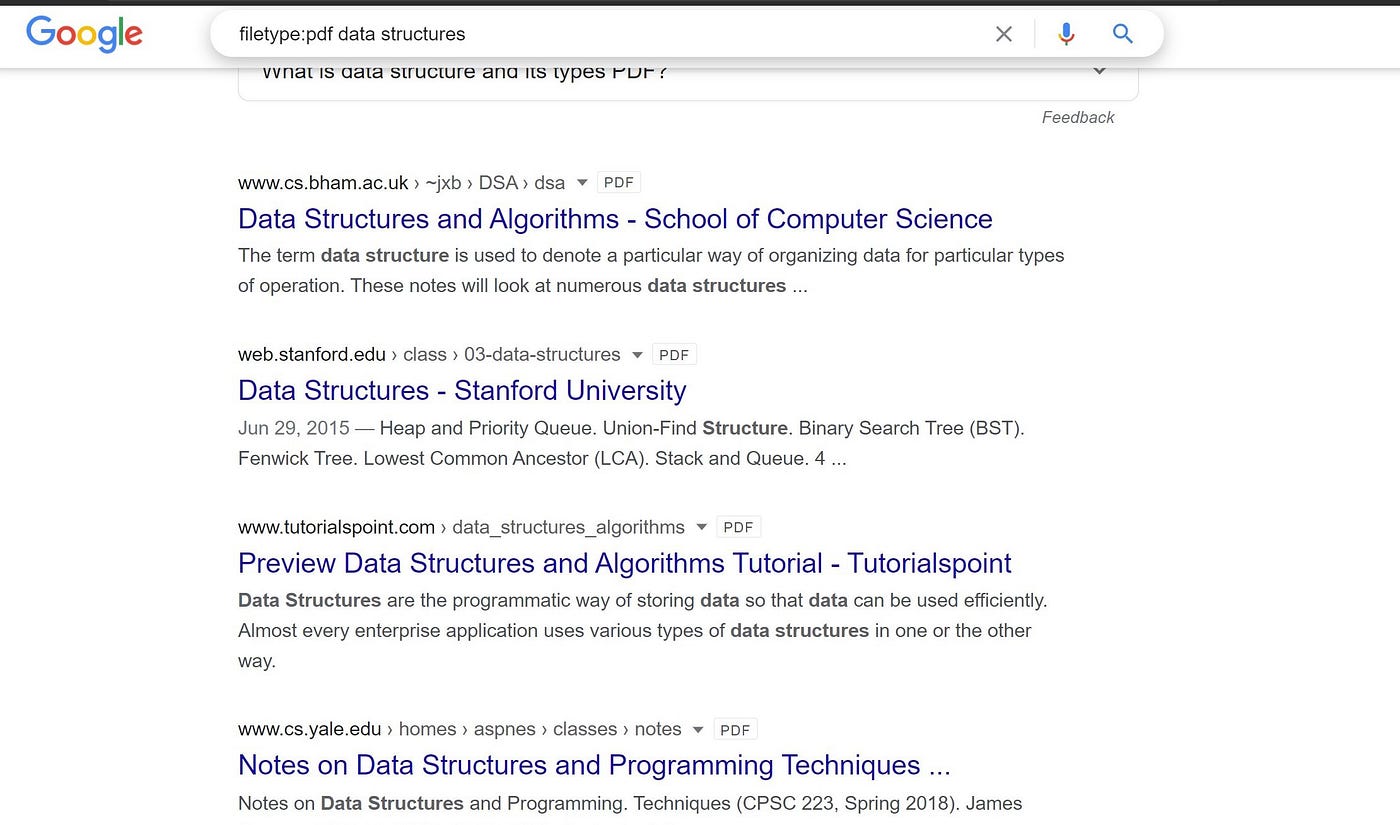This screenshot has height=825, width=1400.
Task: Click the www.tutorialspoint.com › data_structures_algorithms URL
Action: [461, 527]
